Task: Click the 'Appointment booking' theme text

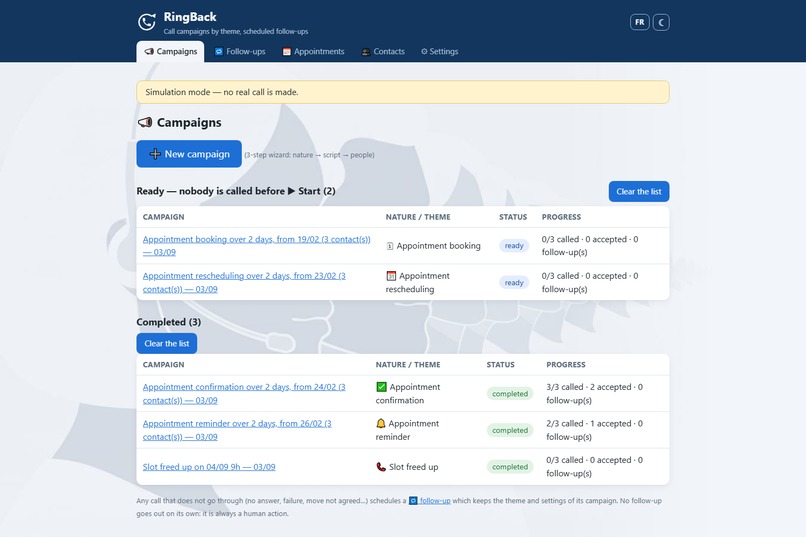Action: [438, 246]
